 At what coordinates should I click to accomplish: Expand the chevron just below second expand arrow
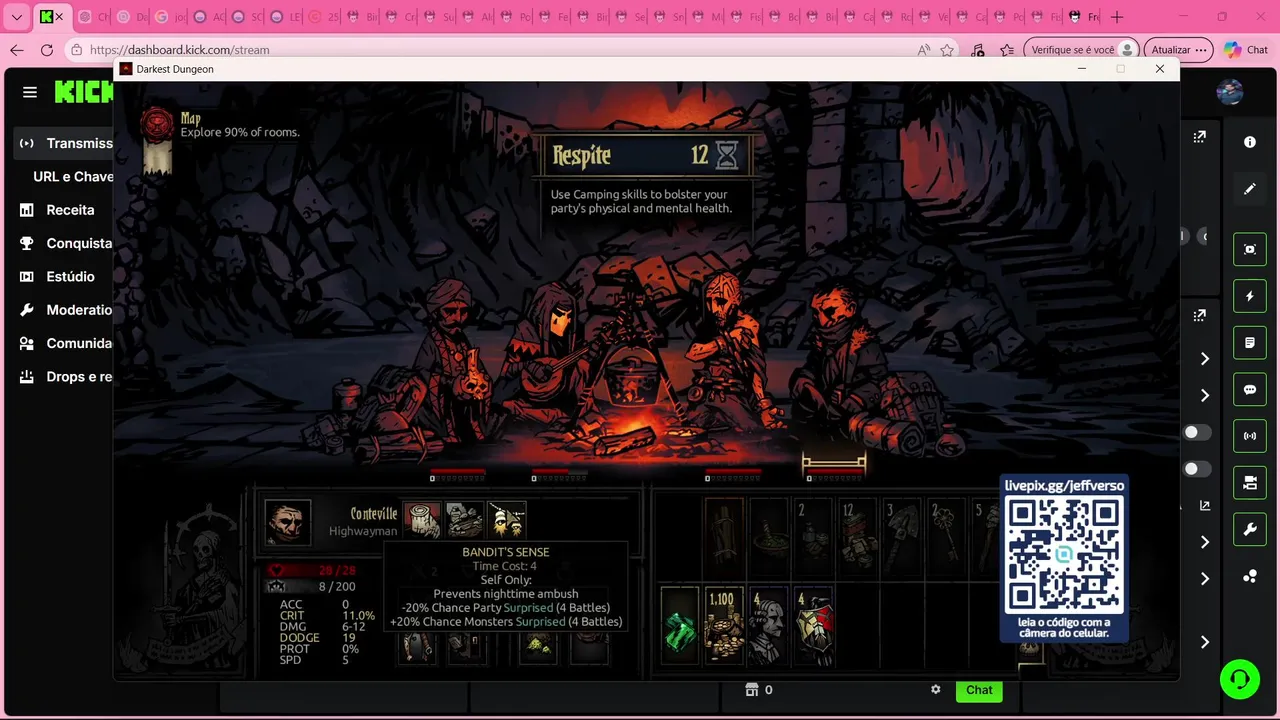[x=1205, y=359]
